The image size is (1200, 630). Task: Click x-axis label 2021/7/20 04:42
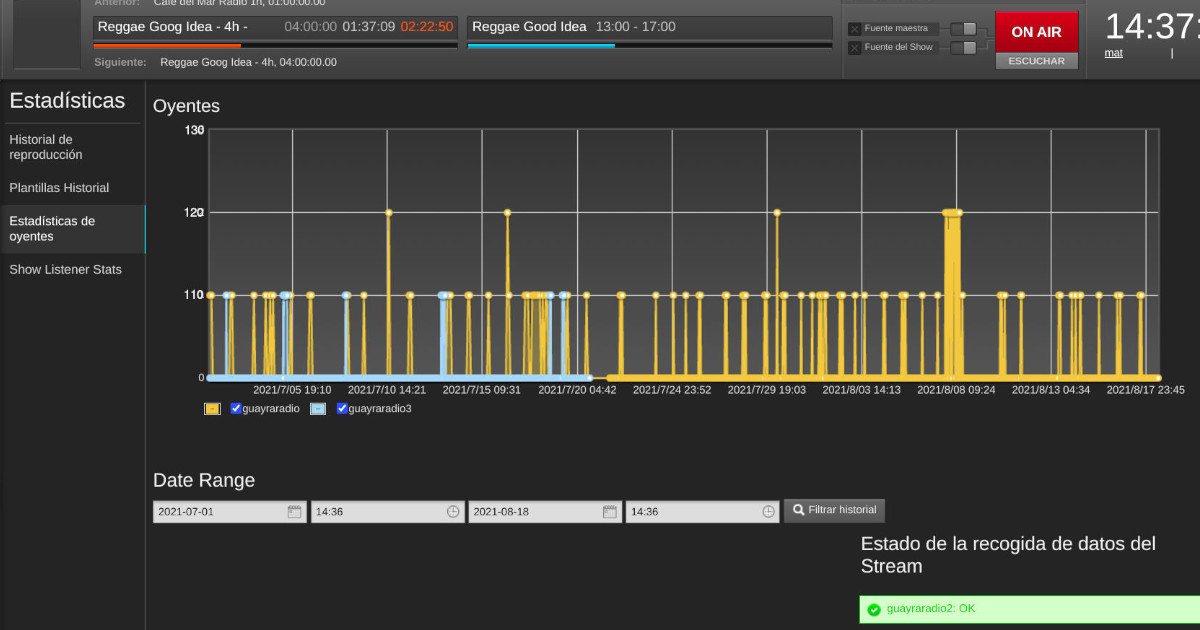pos(577,390)
